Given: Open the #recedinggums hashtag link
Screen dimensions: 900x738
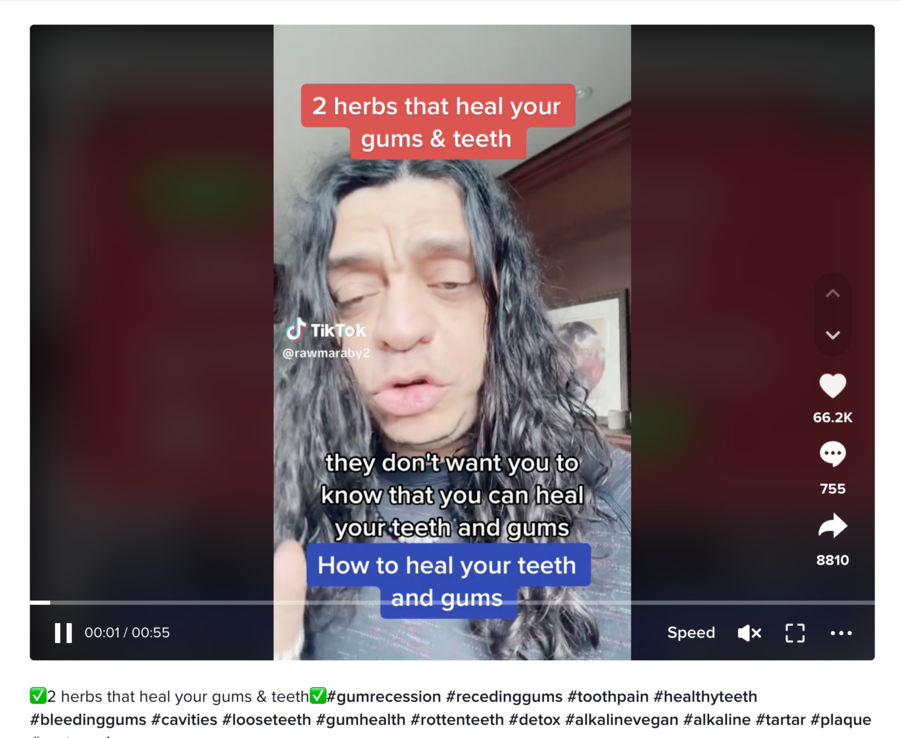Looking at the screenshot, I should pos(504,696).
